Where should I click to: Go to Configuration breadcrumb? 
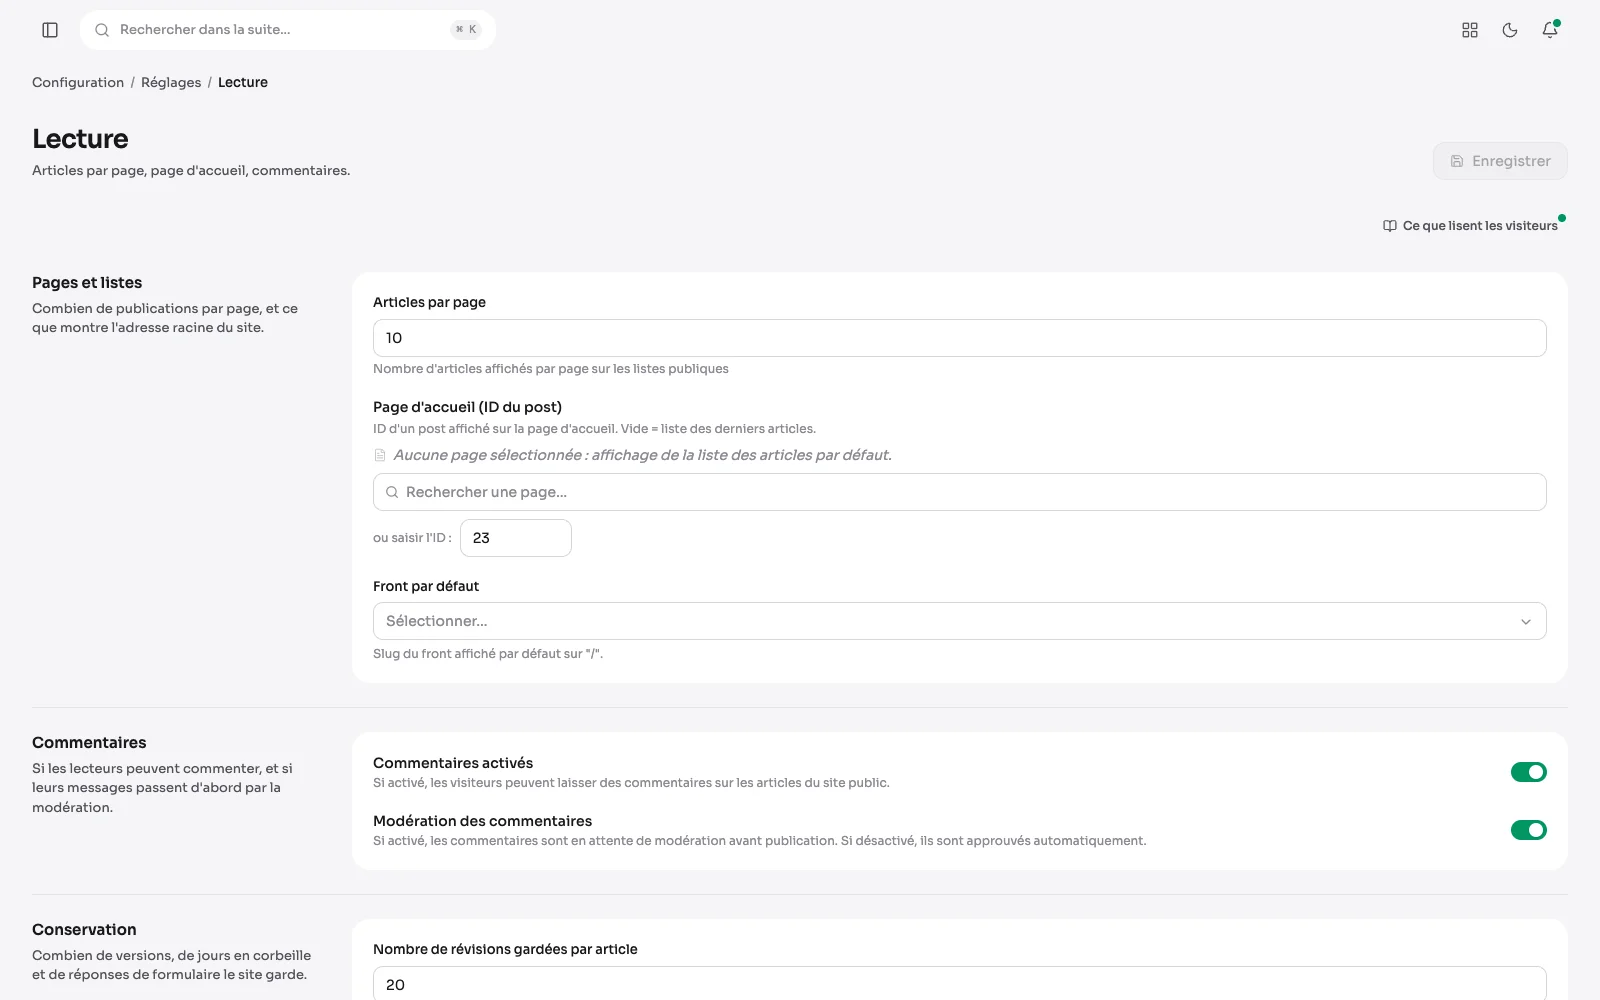(78, 82)
